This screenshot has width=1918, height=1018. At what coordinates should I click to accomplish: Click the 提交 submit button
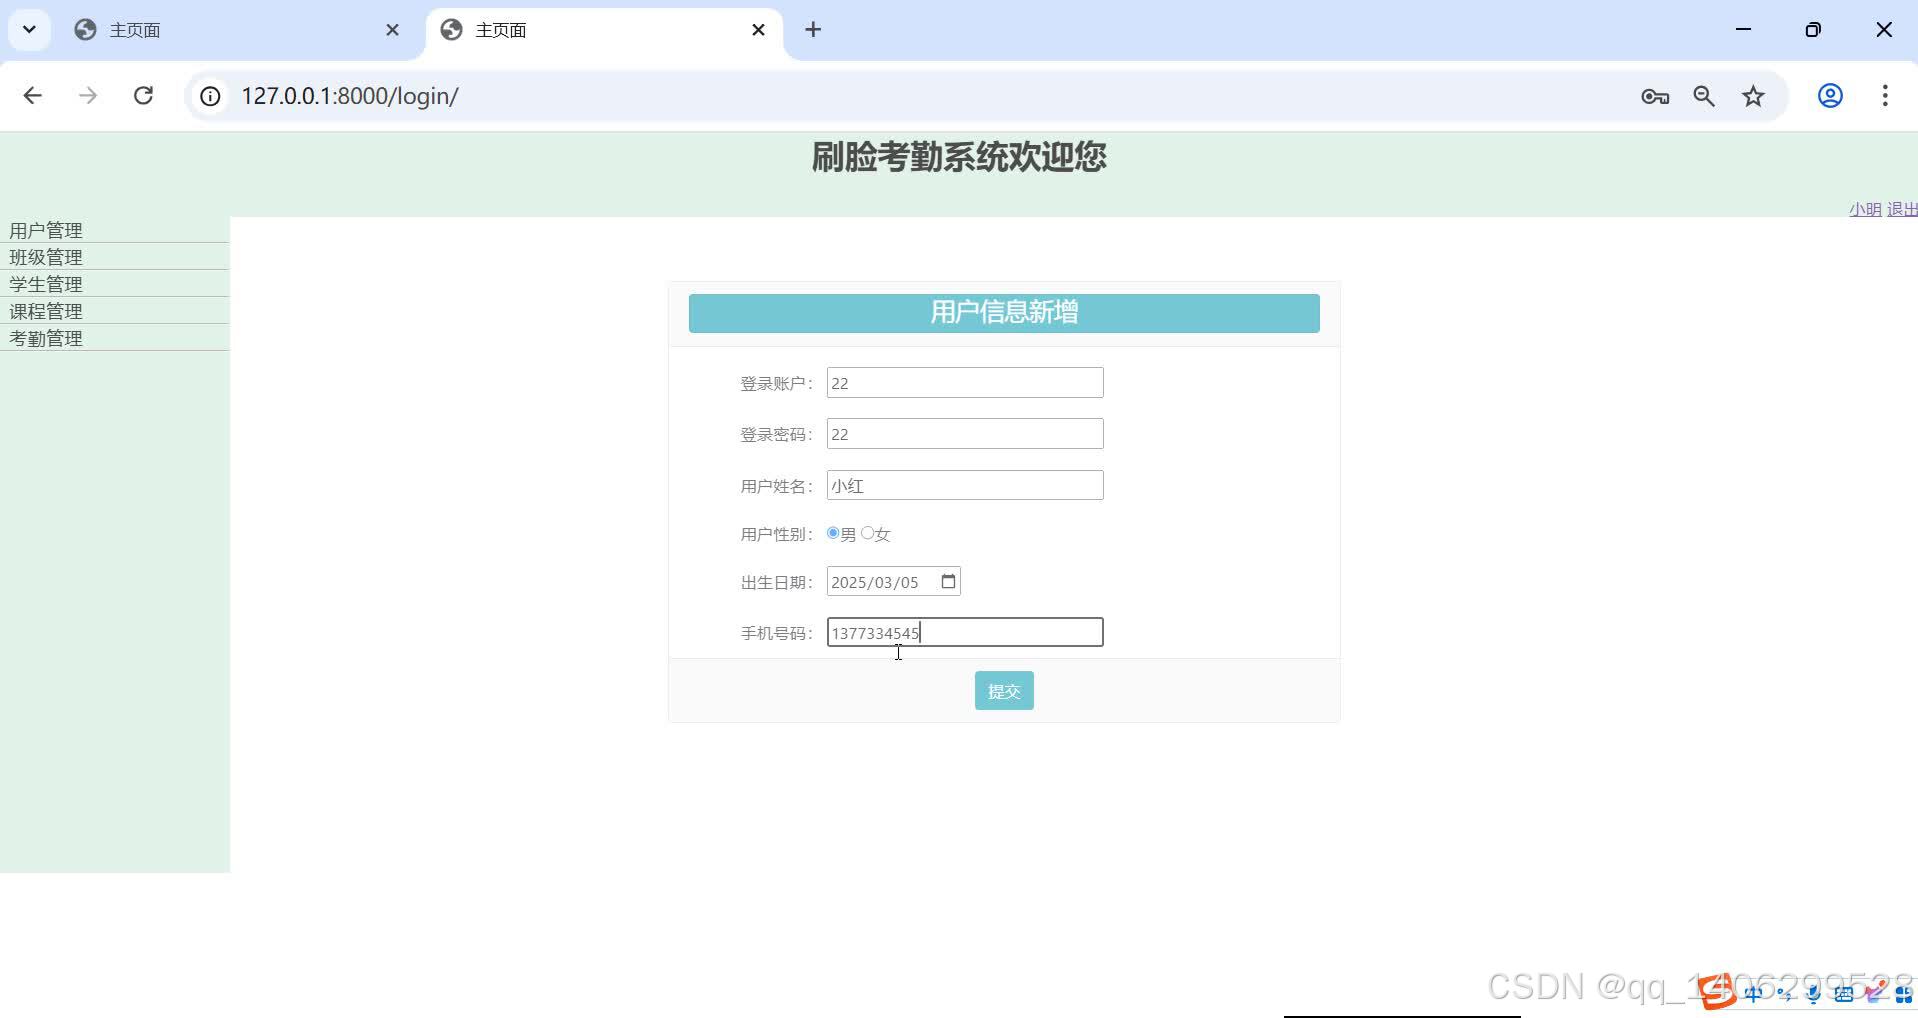pos(1003,690)
